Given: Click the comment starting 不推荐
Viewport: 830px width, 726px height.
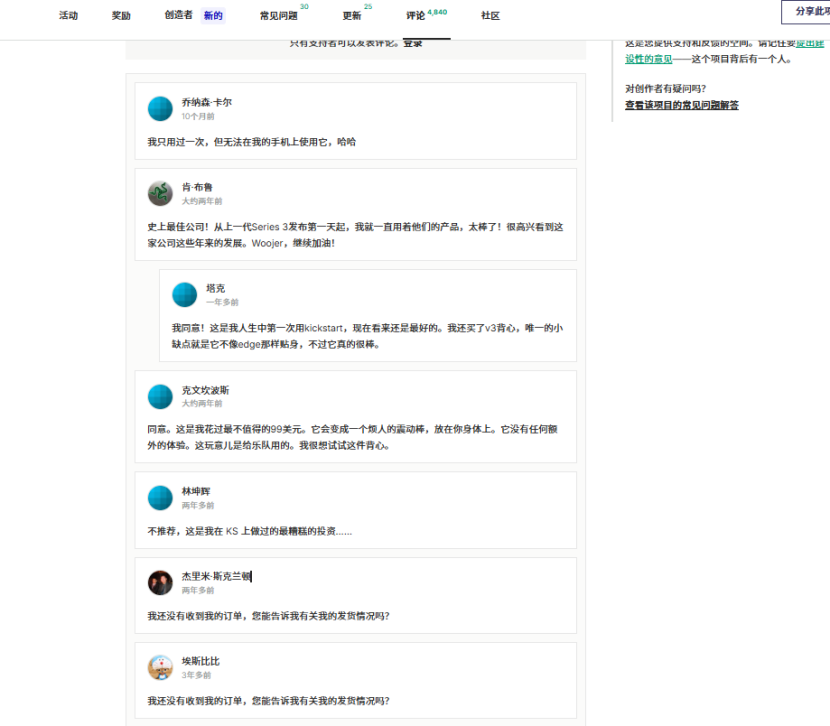Looking at the screenshot, I should [x=250, y=531].
